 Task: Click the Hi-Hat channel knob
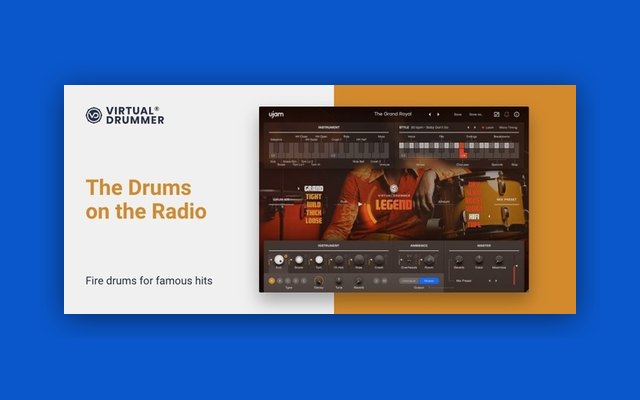point(339,260)
